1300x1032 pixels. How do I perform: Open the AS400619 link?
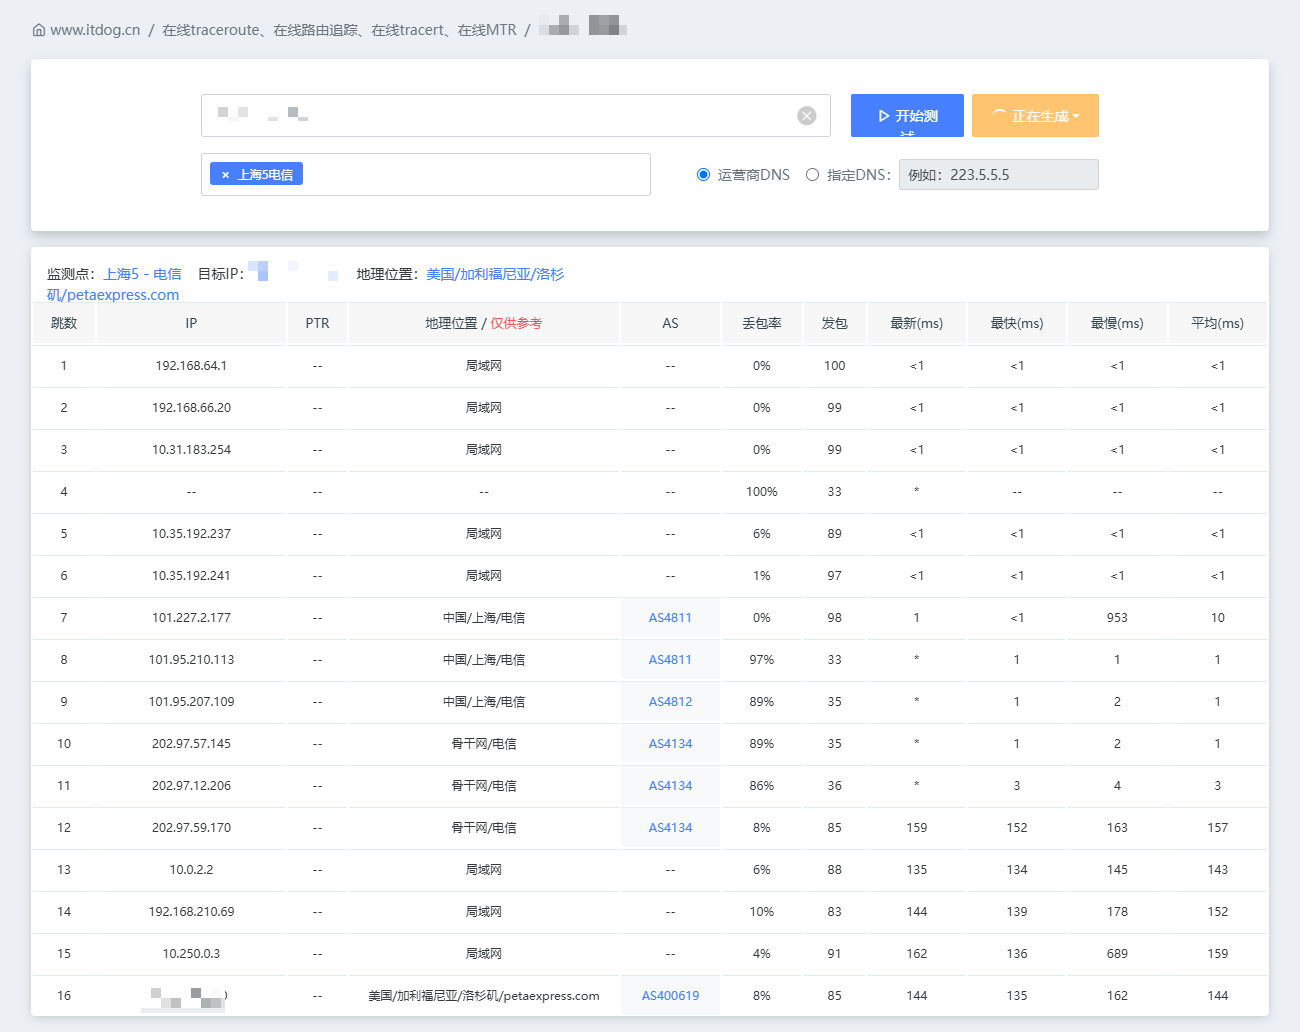pyautogui.click(x=670, y=996)
